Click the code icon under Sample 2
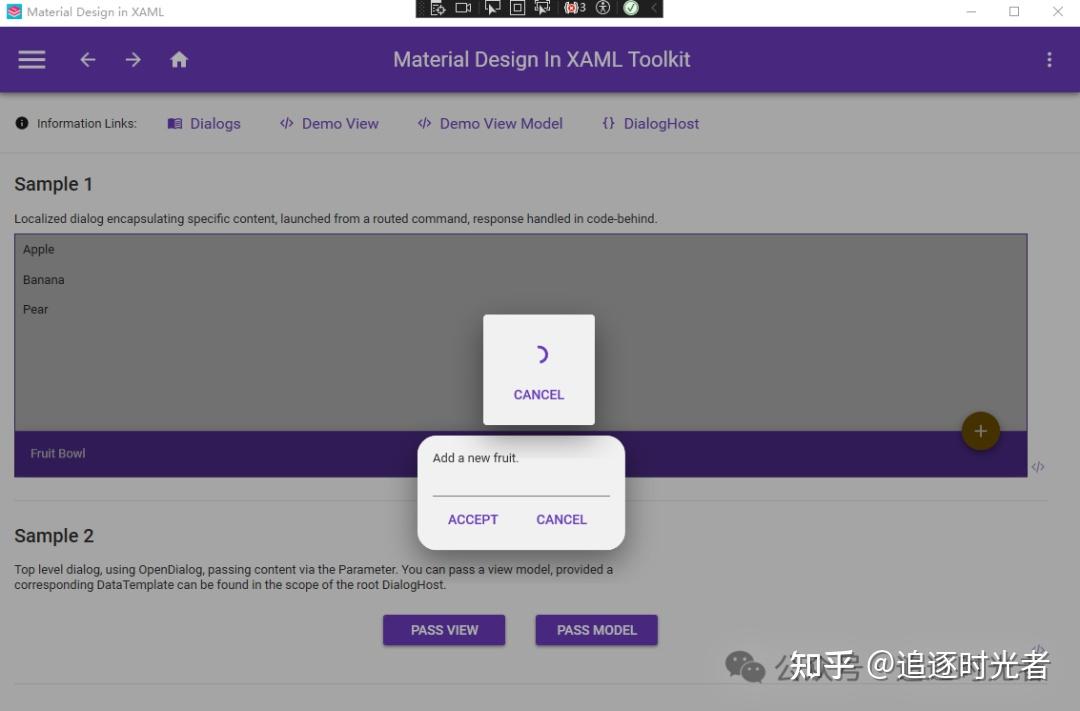Viewport: 1080px width, 711px height. pyautogui.click(x=1038, y=648)
